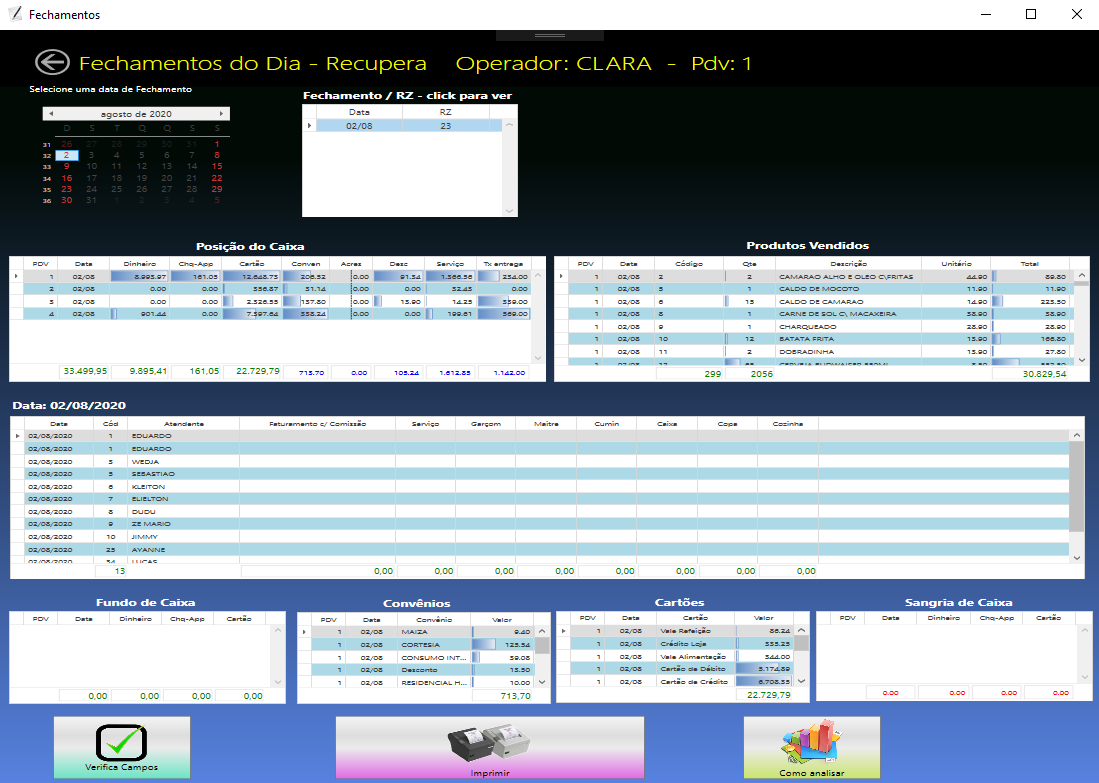The height and width of the screenshot is (783, 1099).
Task: Click the top center grip handle
Action: [x=550, y=35]
